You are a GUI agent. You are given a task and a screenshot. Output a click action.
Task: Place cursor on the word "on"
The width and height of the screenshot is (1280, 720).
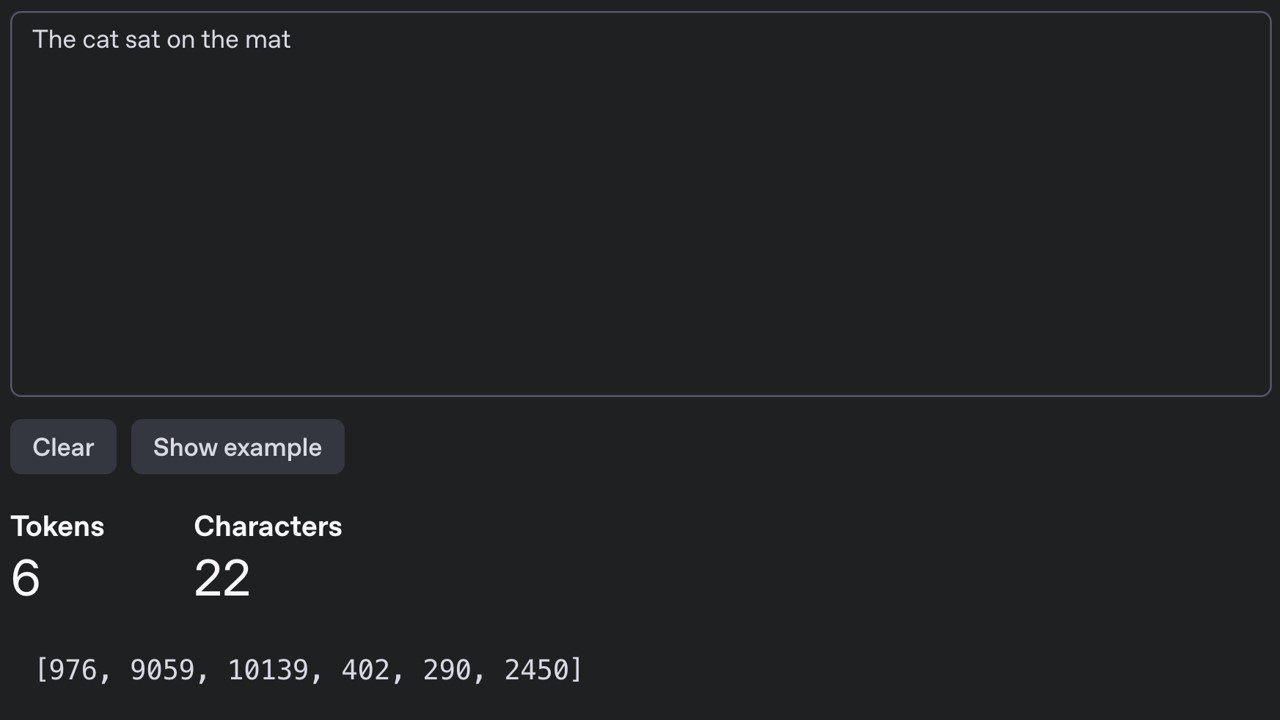[x=181, y=40]
